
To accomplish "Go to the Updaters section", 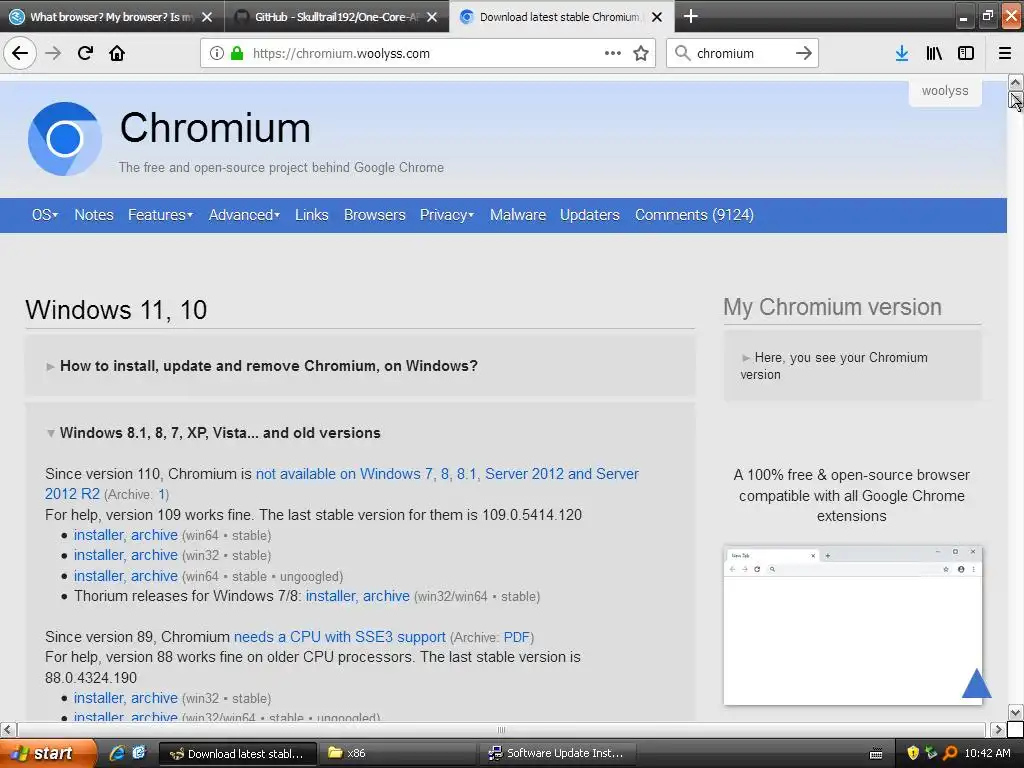I will 590,215.
